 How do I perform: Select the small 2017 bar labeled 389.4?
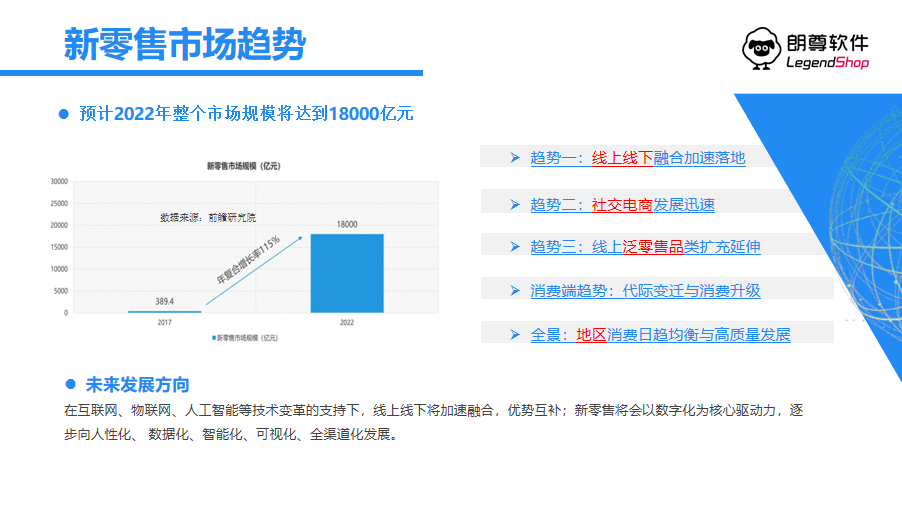(164, 311)
